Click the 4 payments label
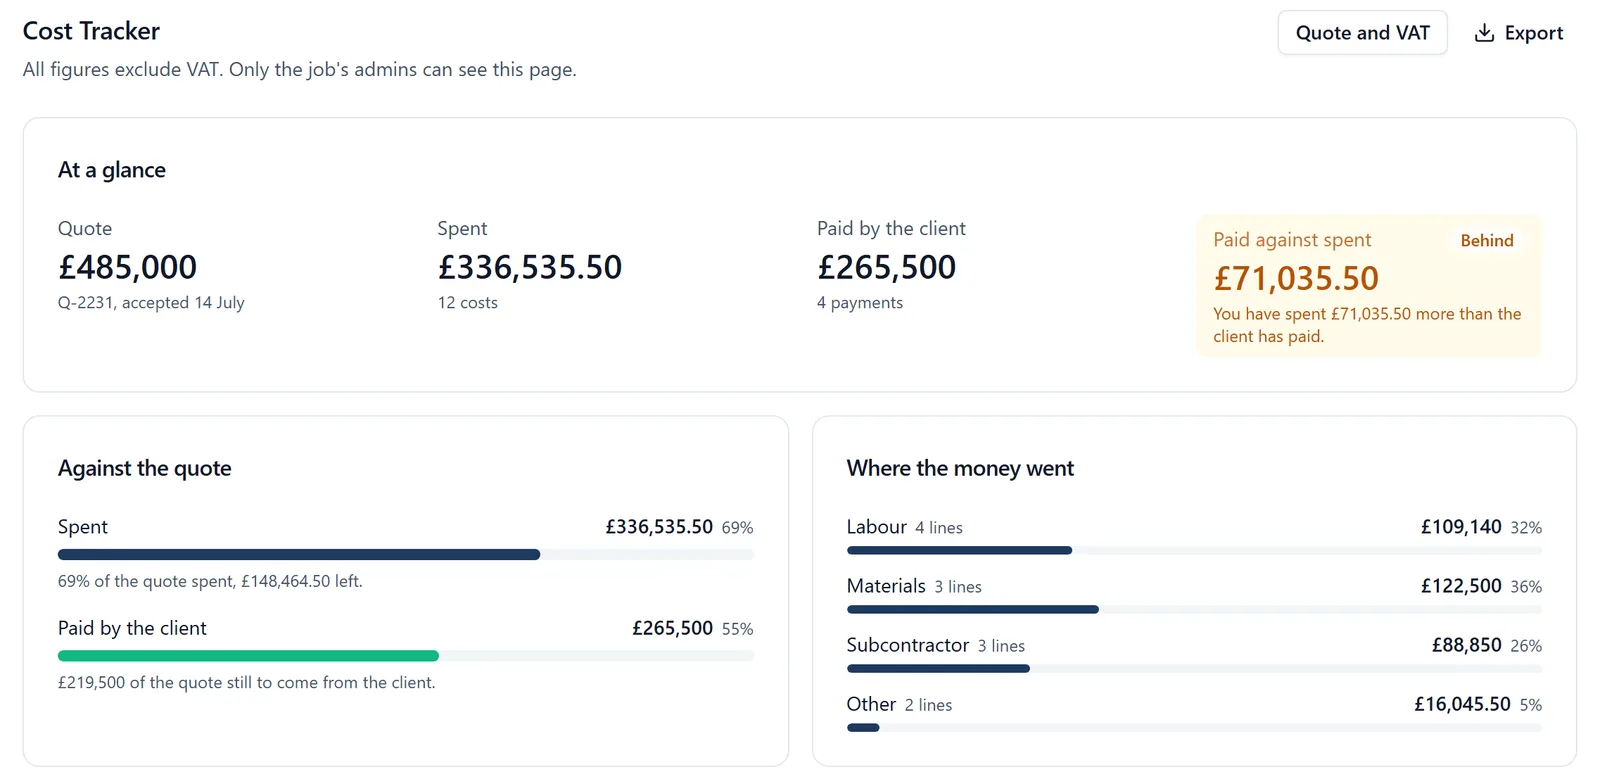1600x784 pixels. tap(860, 303)
